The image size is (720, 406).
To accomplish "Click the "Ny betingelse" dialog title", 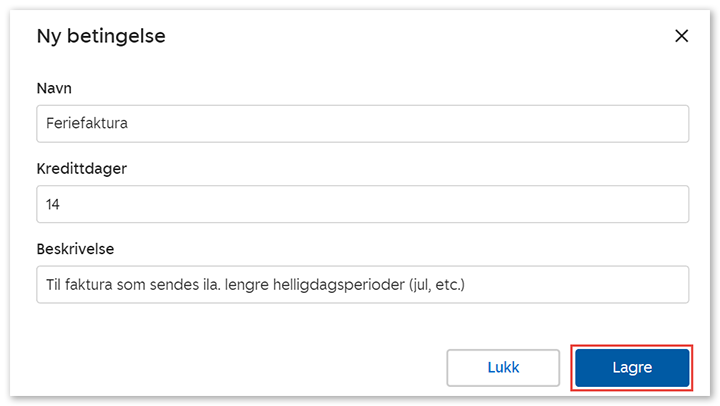I will point(101,36).
